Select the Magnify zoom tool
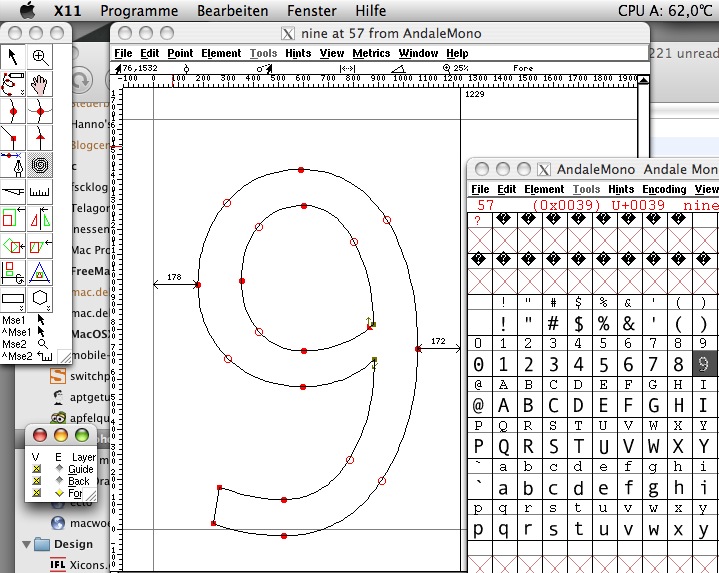719x573 pixels. pos(40,57)
